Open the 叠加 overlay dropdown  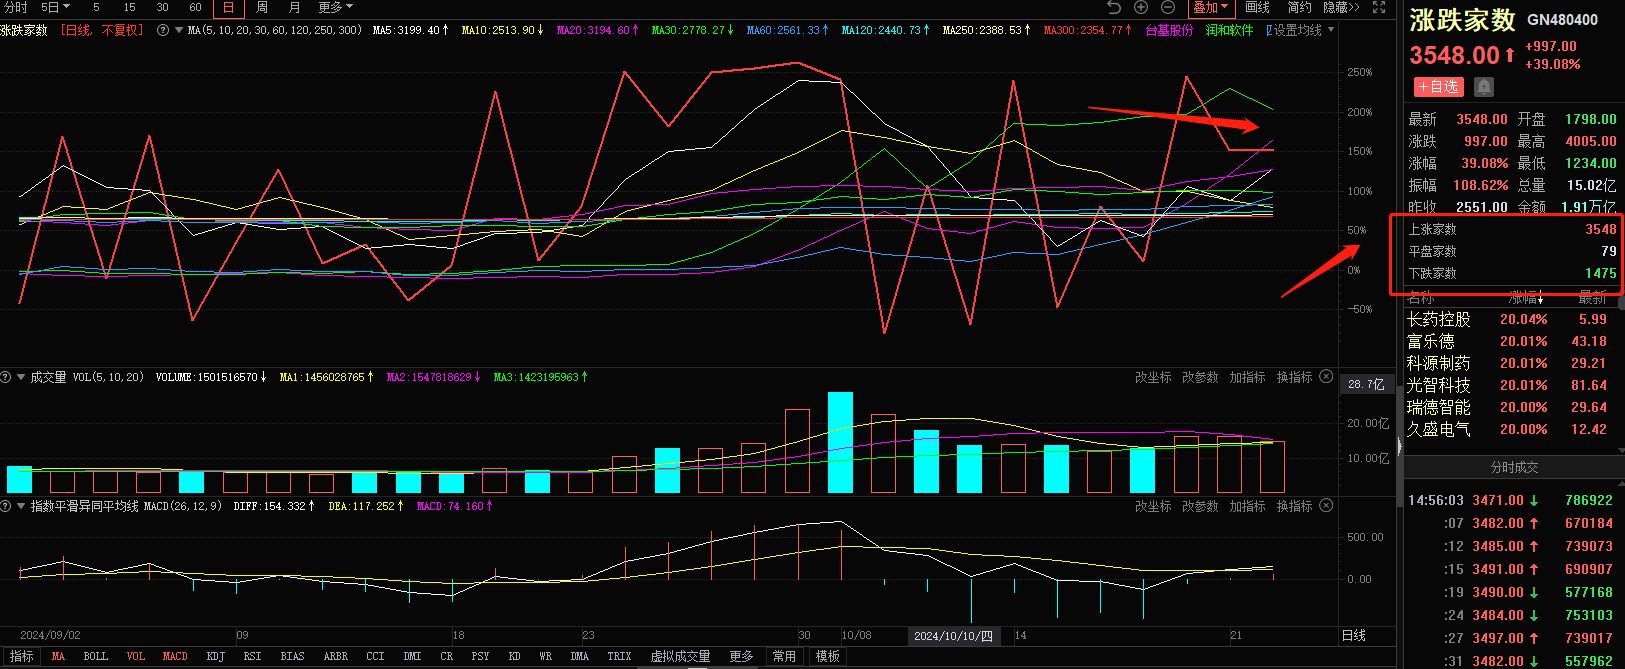[1210, 7]
